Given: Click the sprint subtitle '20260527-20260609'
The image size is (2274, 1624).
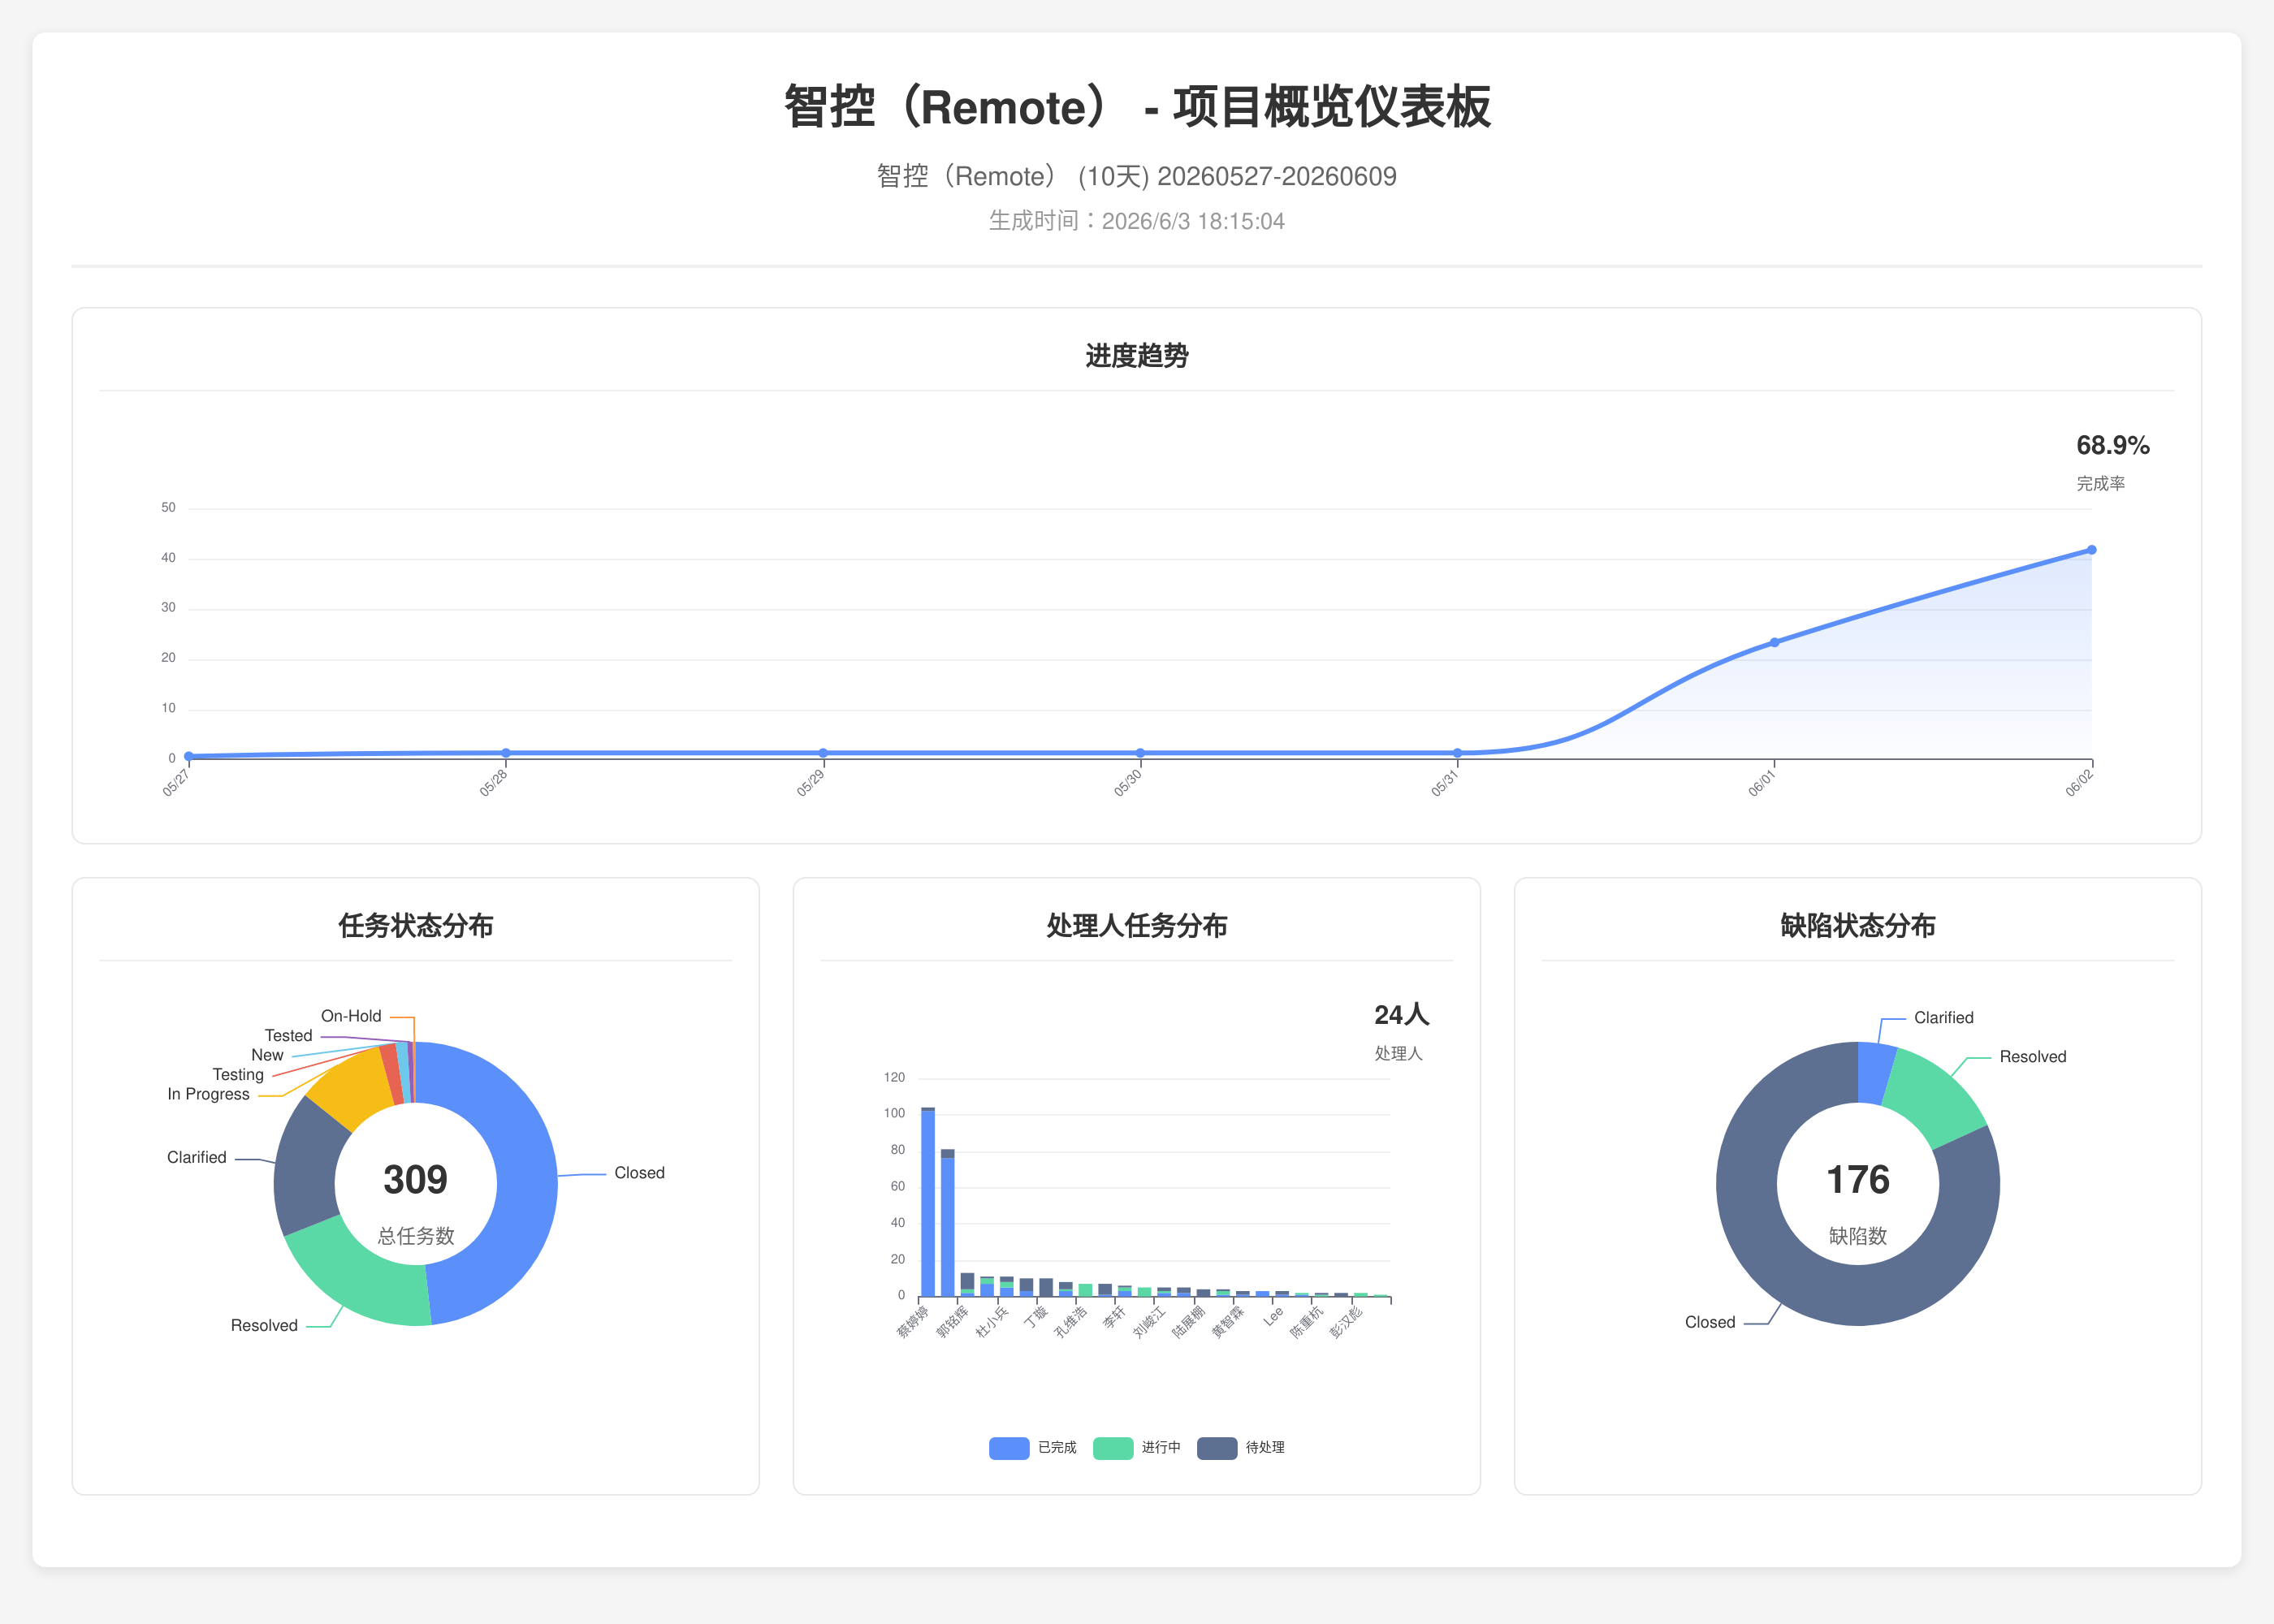Looking at the screenshot, I should coord(1276,176).
